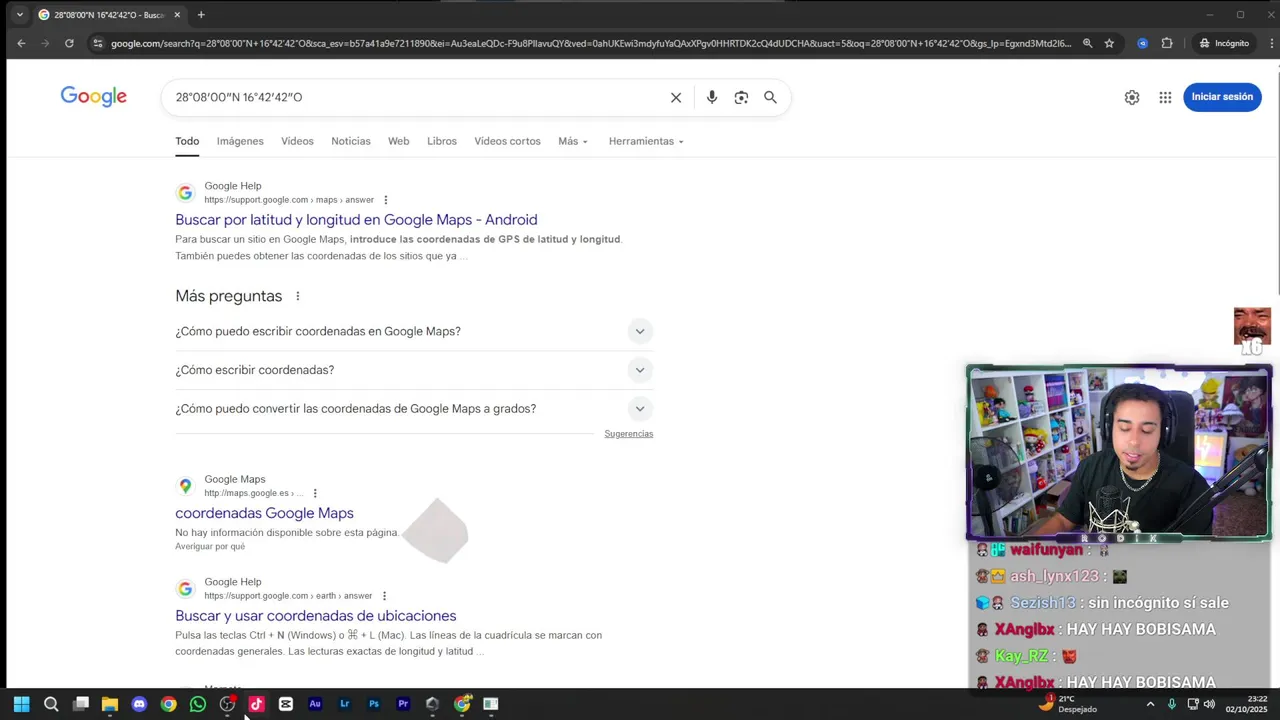Go back with the browser back arrow
This screenshot has height=720, width=1280.
click(21, 43)
